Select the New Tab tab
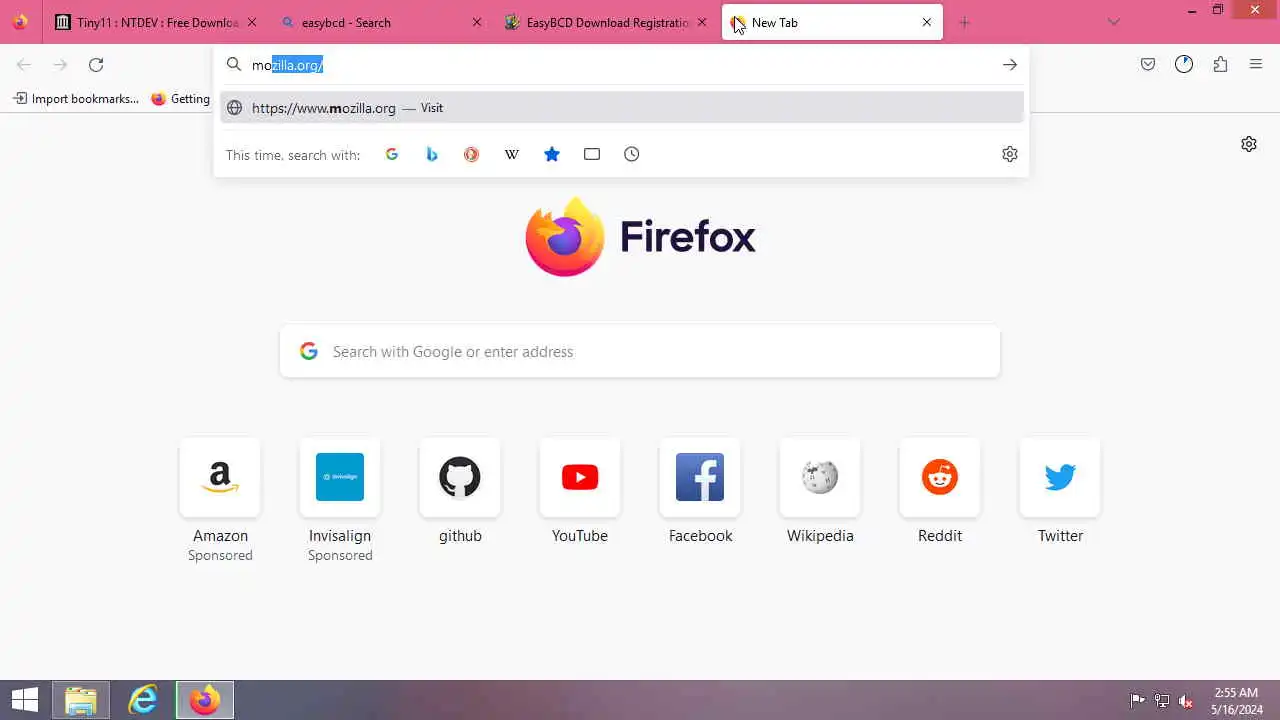 pyautogui.click(x=832, y=22)
